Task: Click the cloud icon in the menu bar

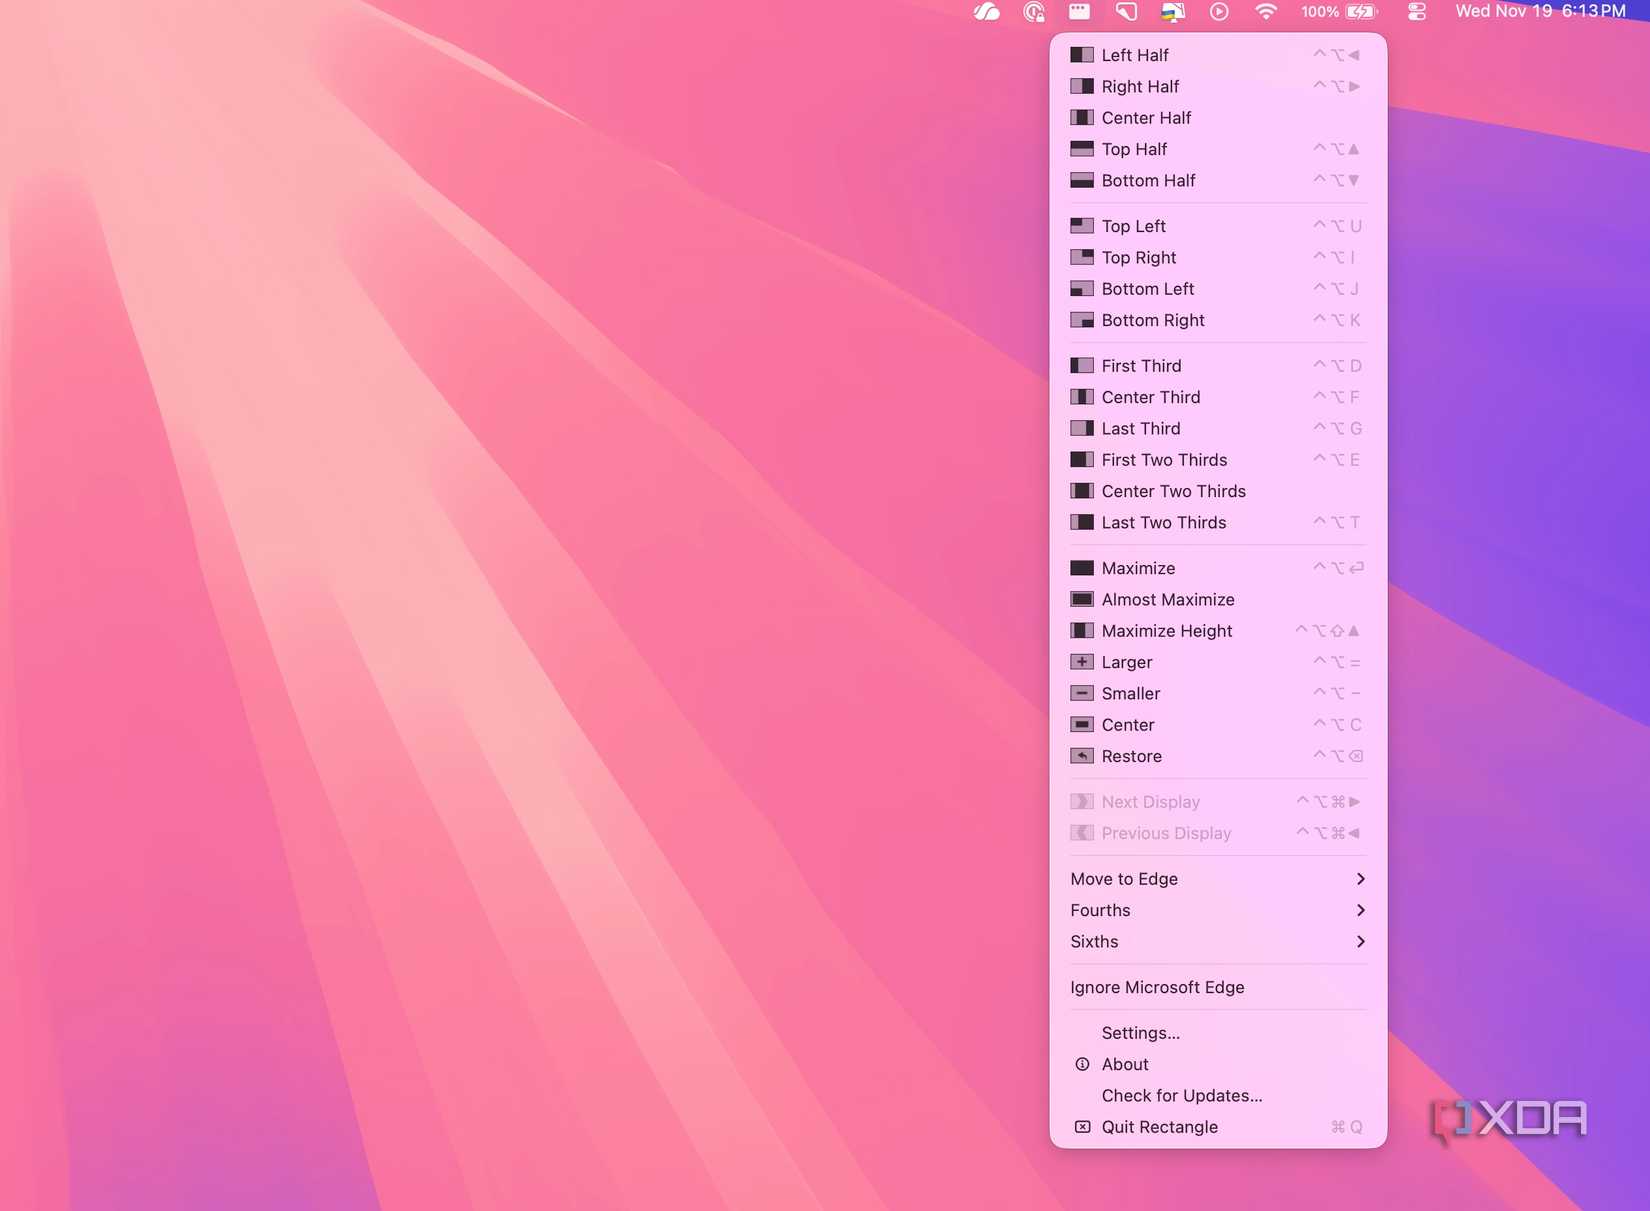Action: (987, 12)
